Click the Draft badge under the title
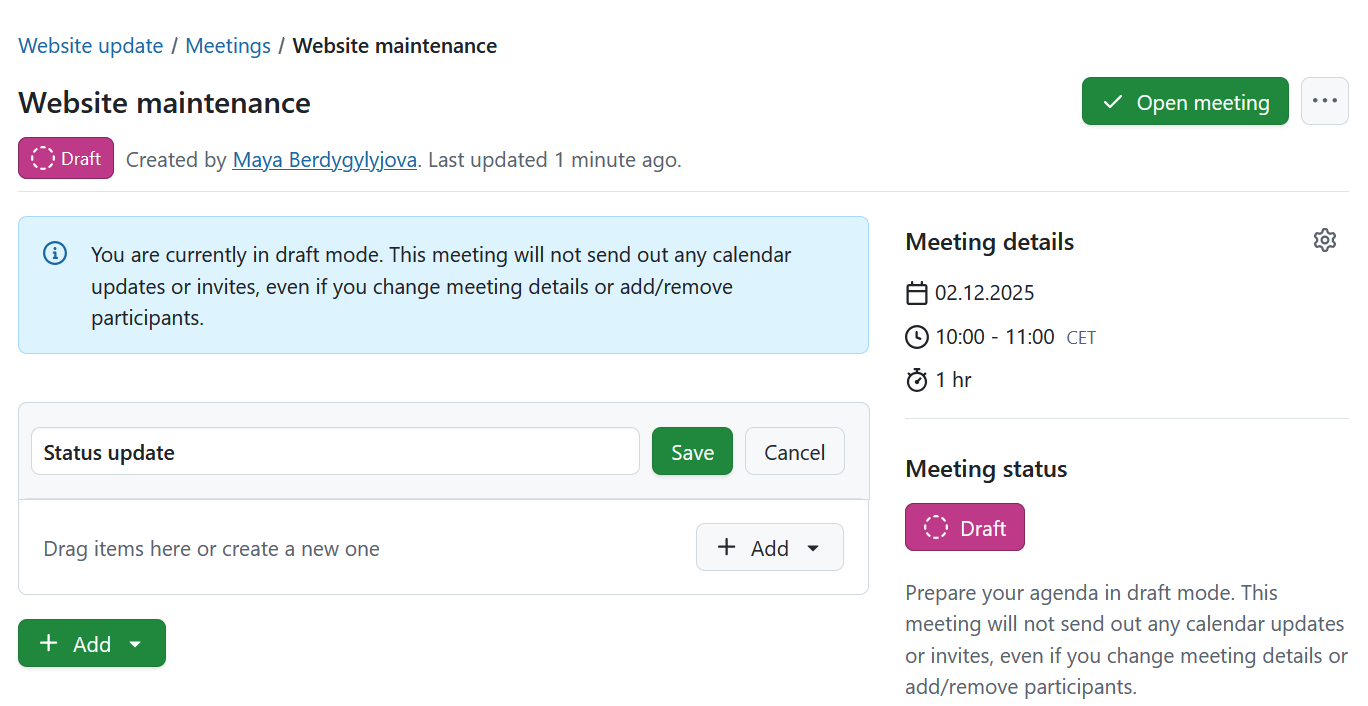Image resolution: width=1368 pixels, height=706 pixels. tap(66, 158)
